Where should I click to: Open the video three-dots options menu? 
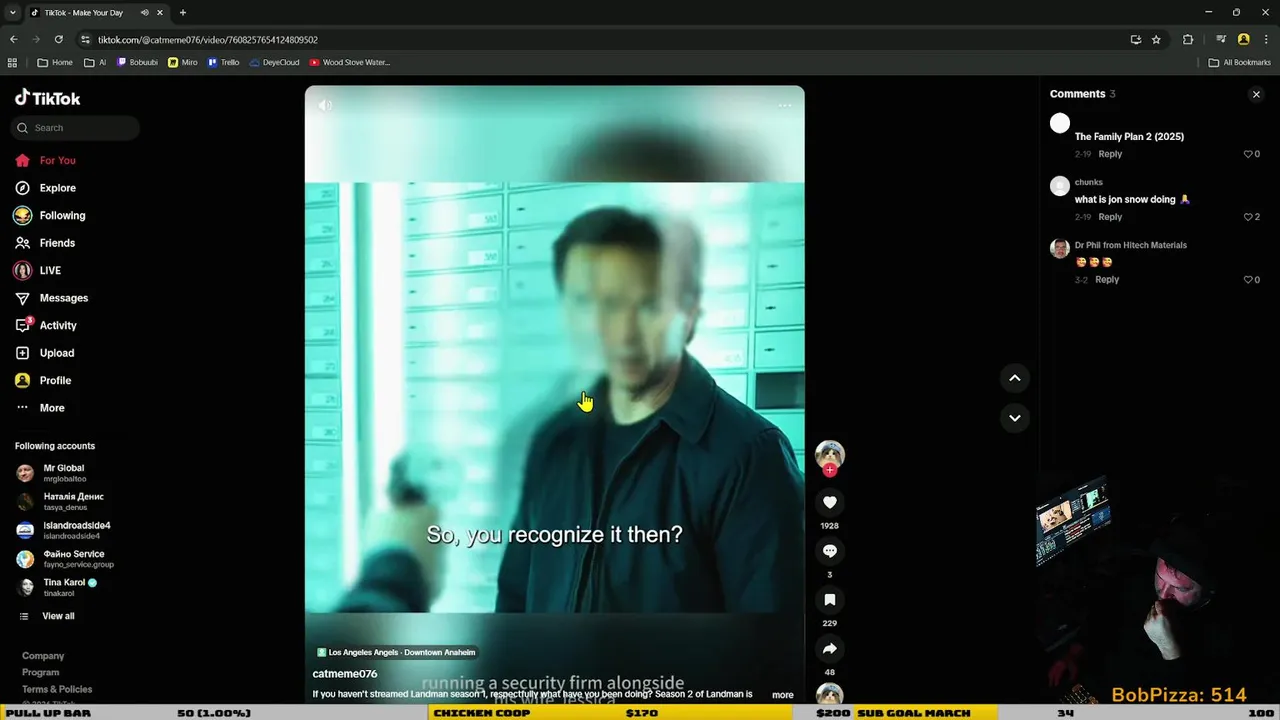tap(785, 104)
